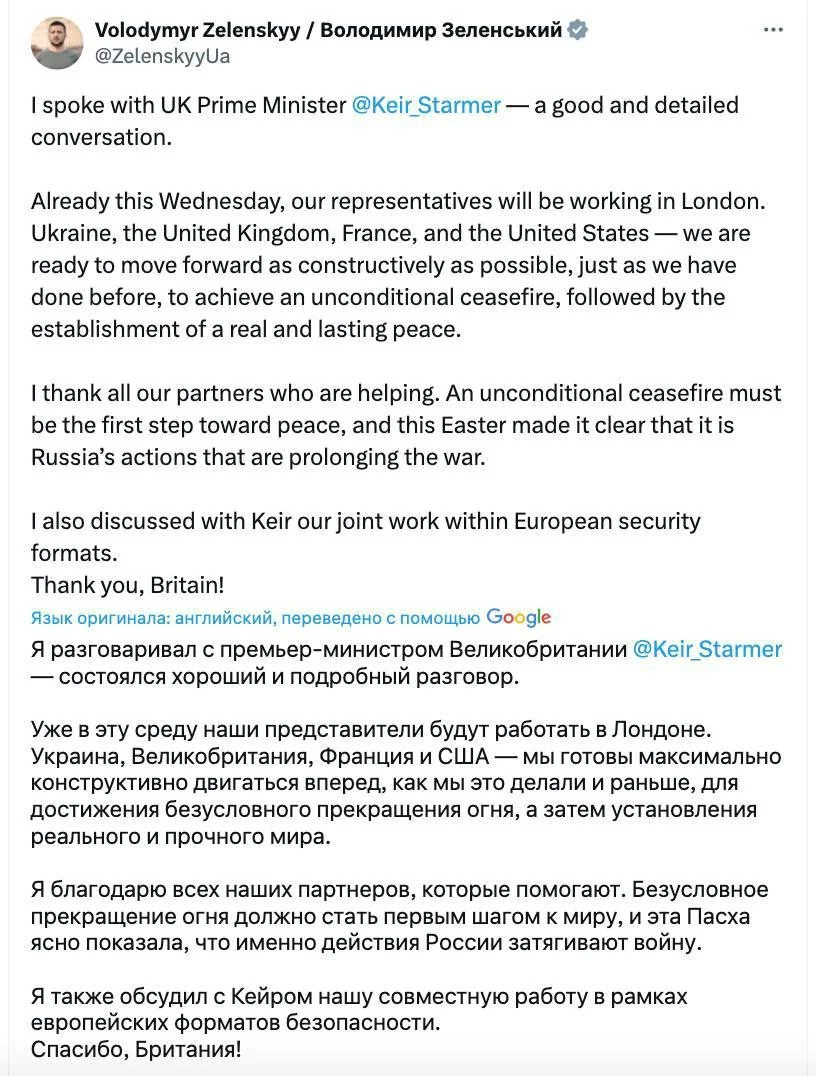Click the 'Already this Wednesday' English paragraph

pos(398,265)
